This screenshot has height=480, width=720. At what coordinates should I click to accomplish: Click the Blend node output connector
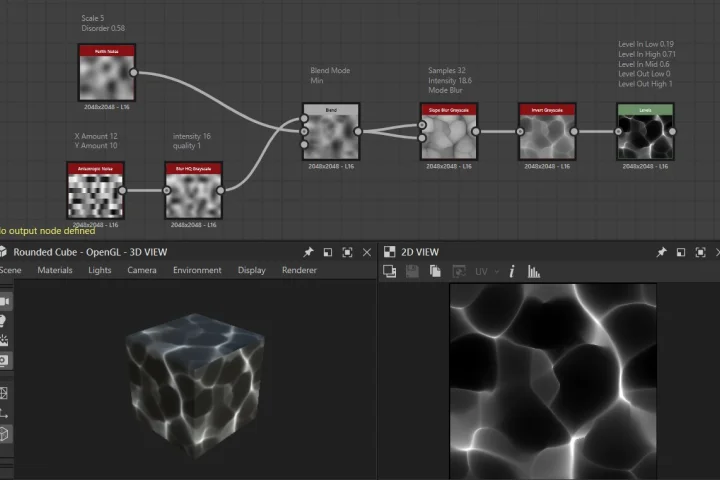tap(358, 132)
